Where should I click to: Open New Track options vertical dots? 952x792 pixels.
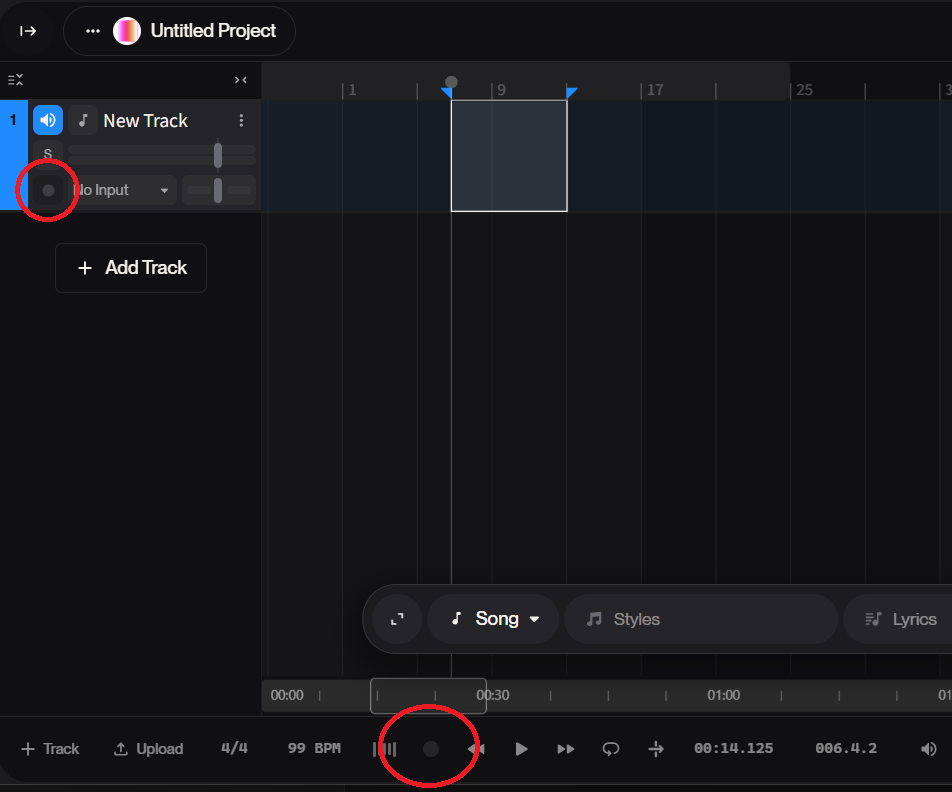[242, 120]
